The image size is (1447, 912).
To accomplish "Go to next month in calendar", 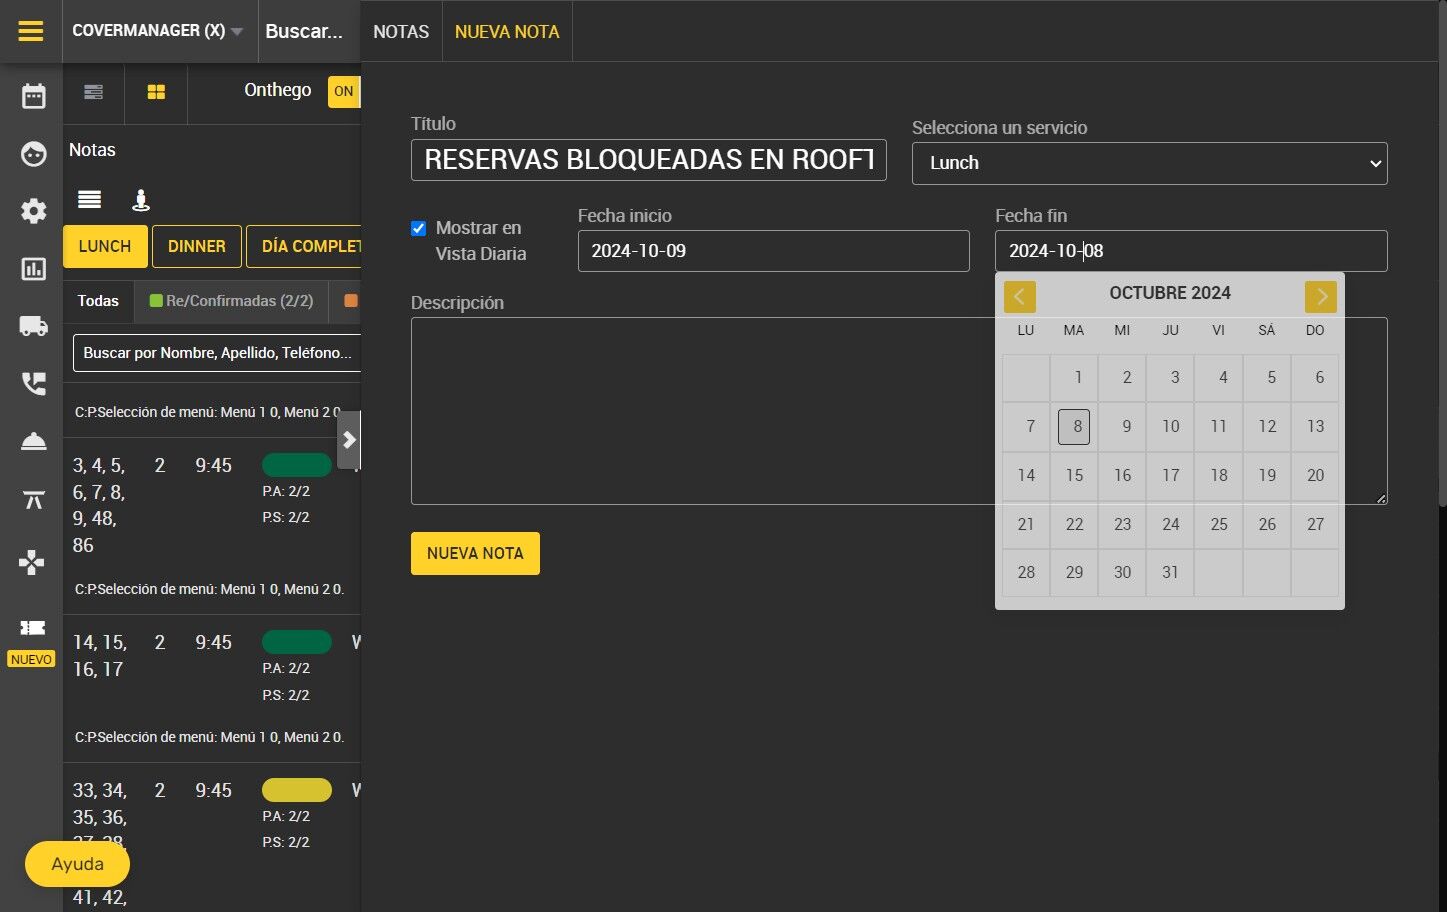I will (x=1320, y=296).
